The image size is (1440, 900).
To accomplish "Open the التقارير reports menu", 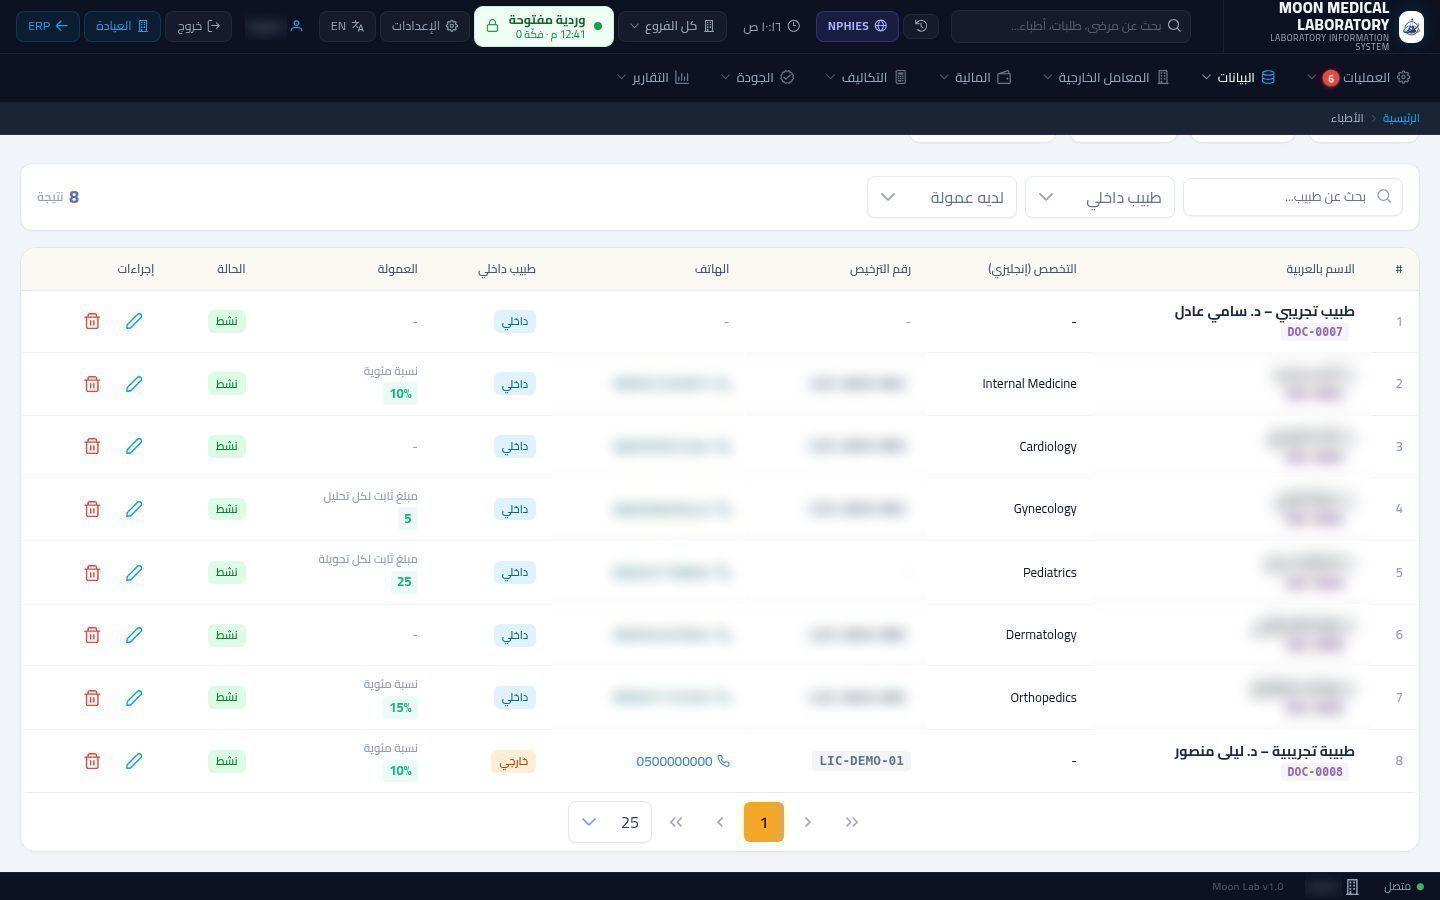I will pos(653,77).
